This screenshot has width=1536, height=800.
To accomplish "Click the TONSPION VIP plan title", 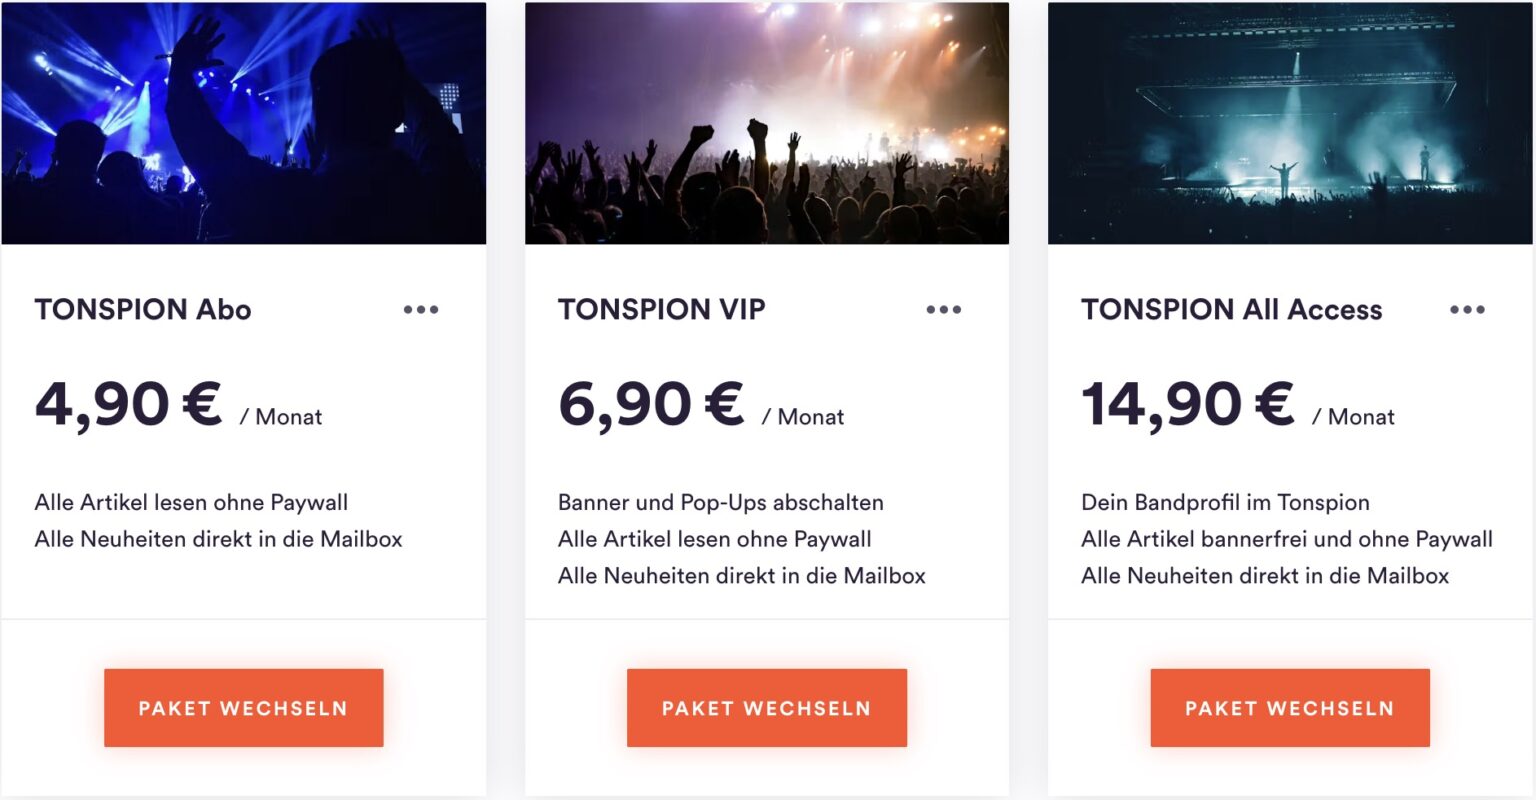I will tap(662, 309).
